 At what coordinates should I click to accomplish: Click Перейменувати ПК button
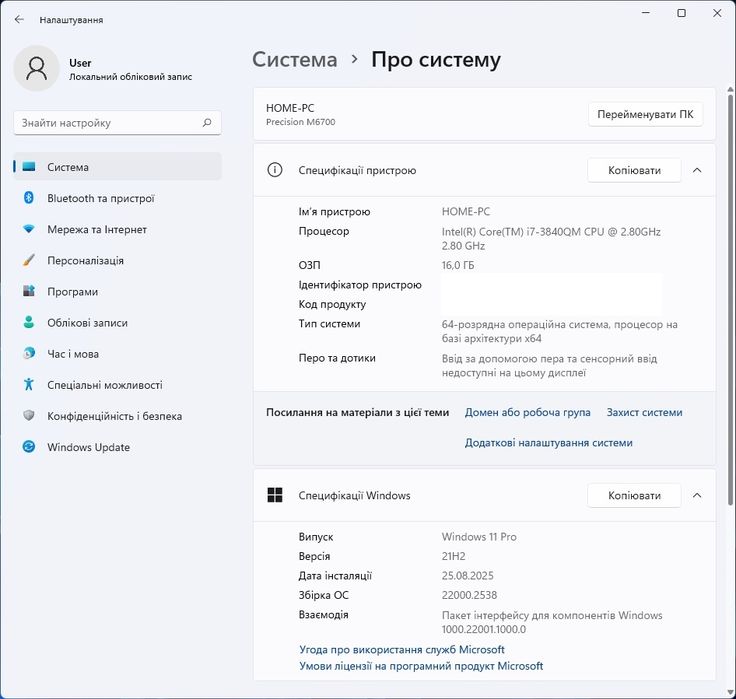645,114
